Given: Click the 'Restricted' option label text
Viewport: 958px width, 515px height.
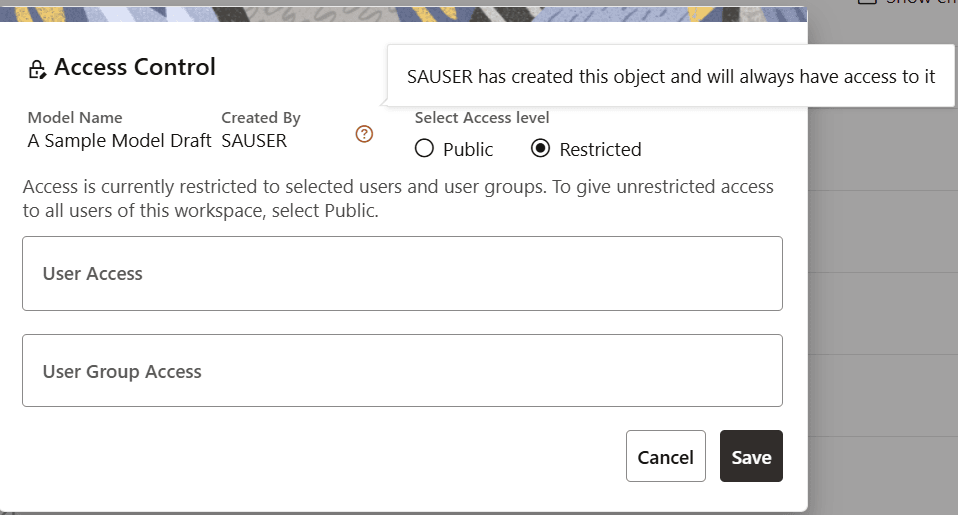Looking at the screenshot, I should click(x=600, y=150).
